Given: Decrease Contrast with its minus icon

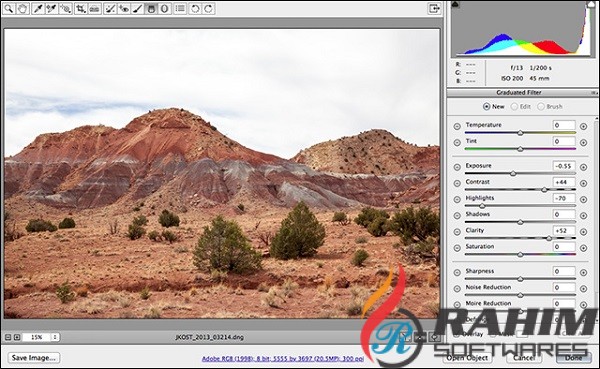Looking at the screenshot, I should point(457,183).
